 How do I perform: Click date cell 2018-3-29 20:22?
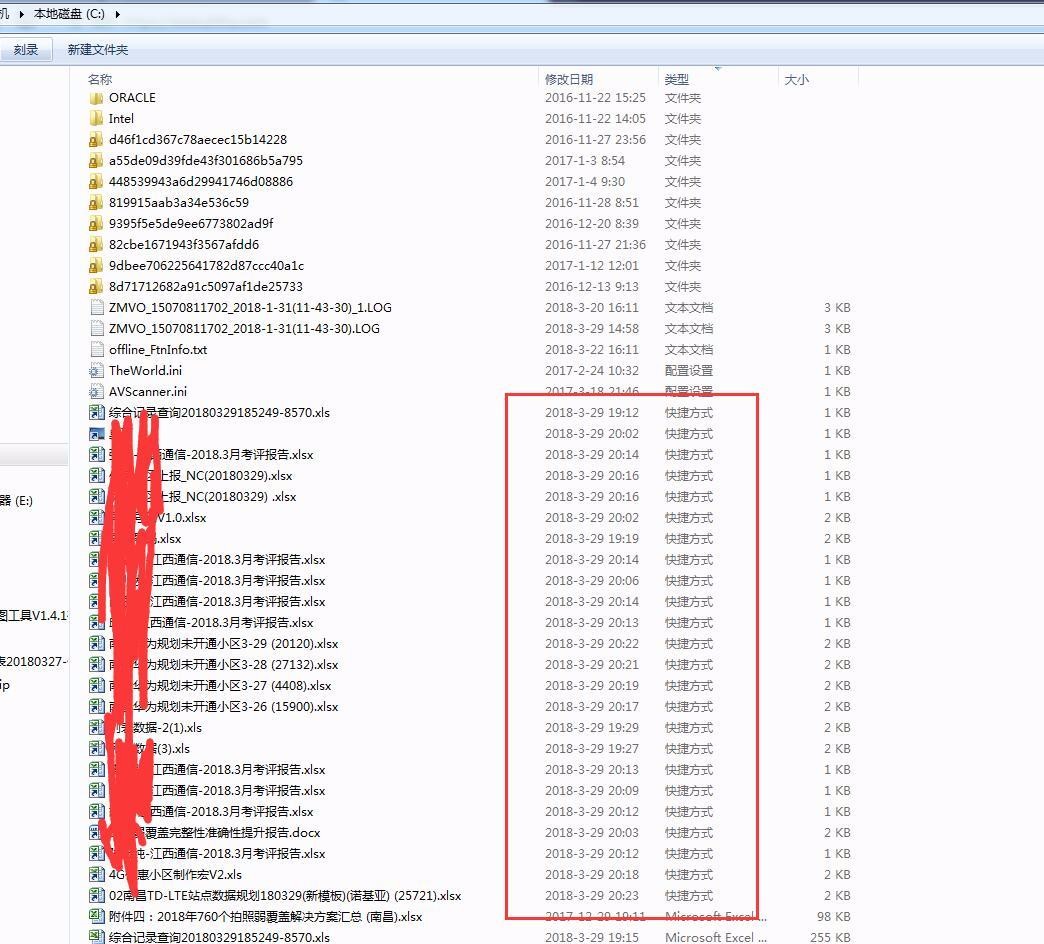point(591,644)
